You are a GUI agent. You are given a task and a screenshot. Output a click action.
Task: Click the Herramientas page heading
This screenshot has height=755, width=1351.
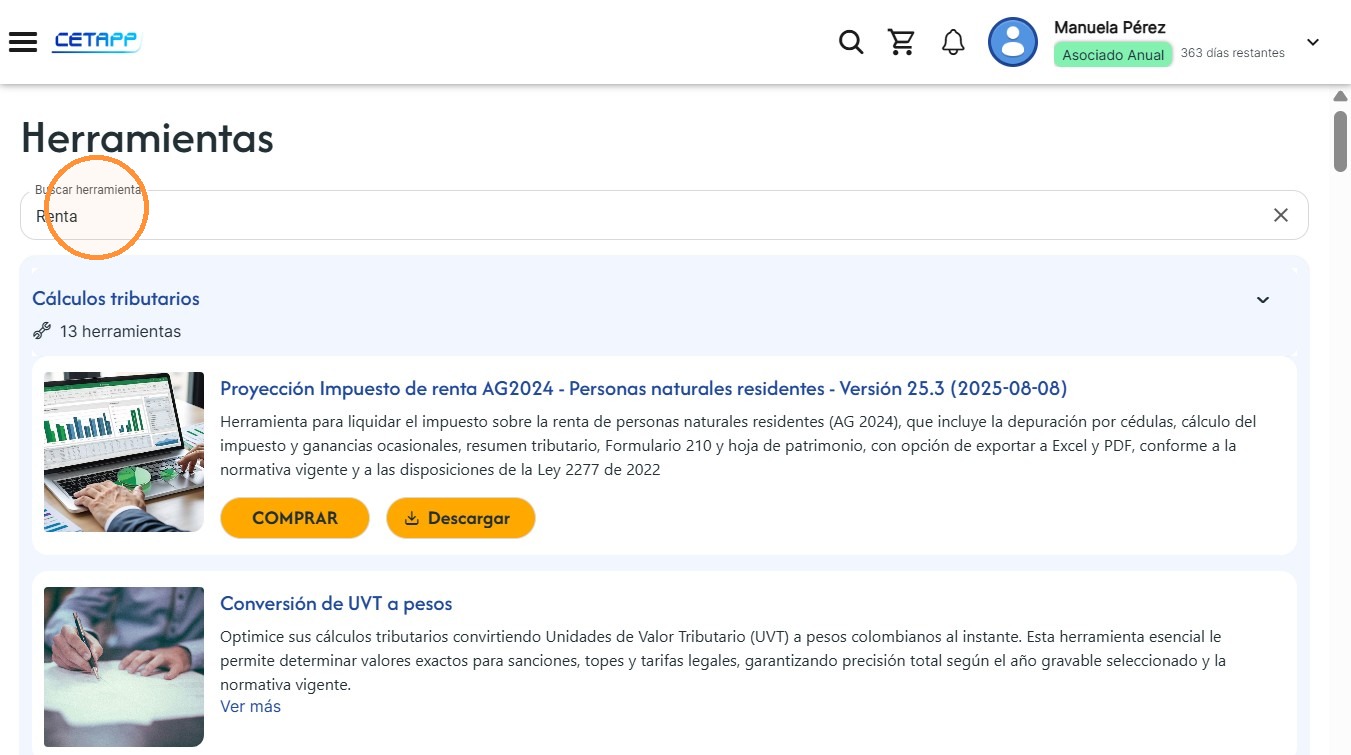click(147, 137)
